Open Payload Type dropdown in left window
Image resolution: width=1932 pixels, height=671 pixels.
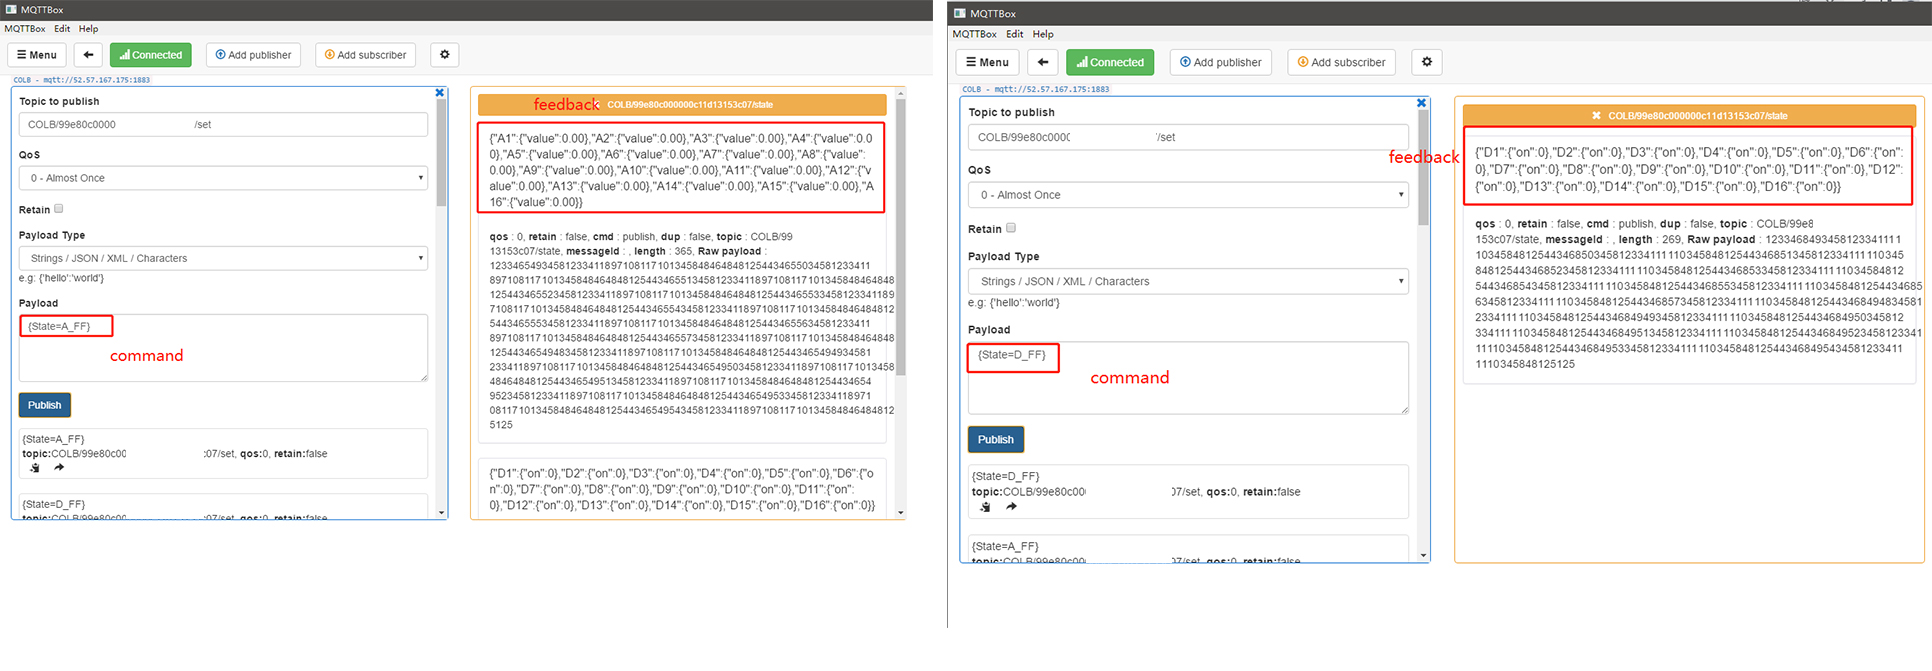(x=223, y=258)
